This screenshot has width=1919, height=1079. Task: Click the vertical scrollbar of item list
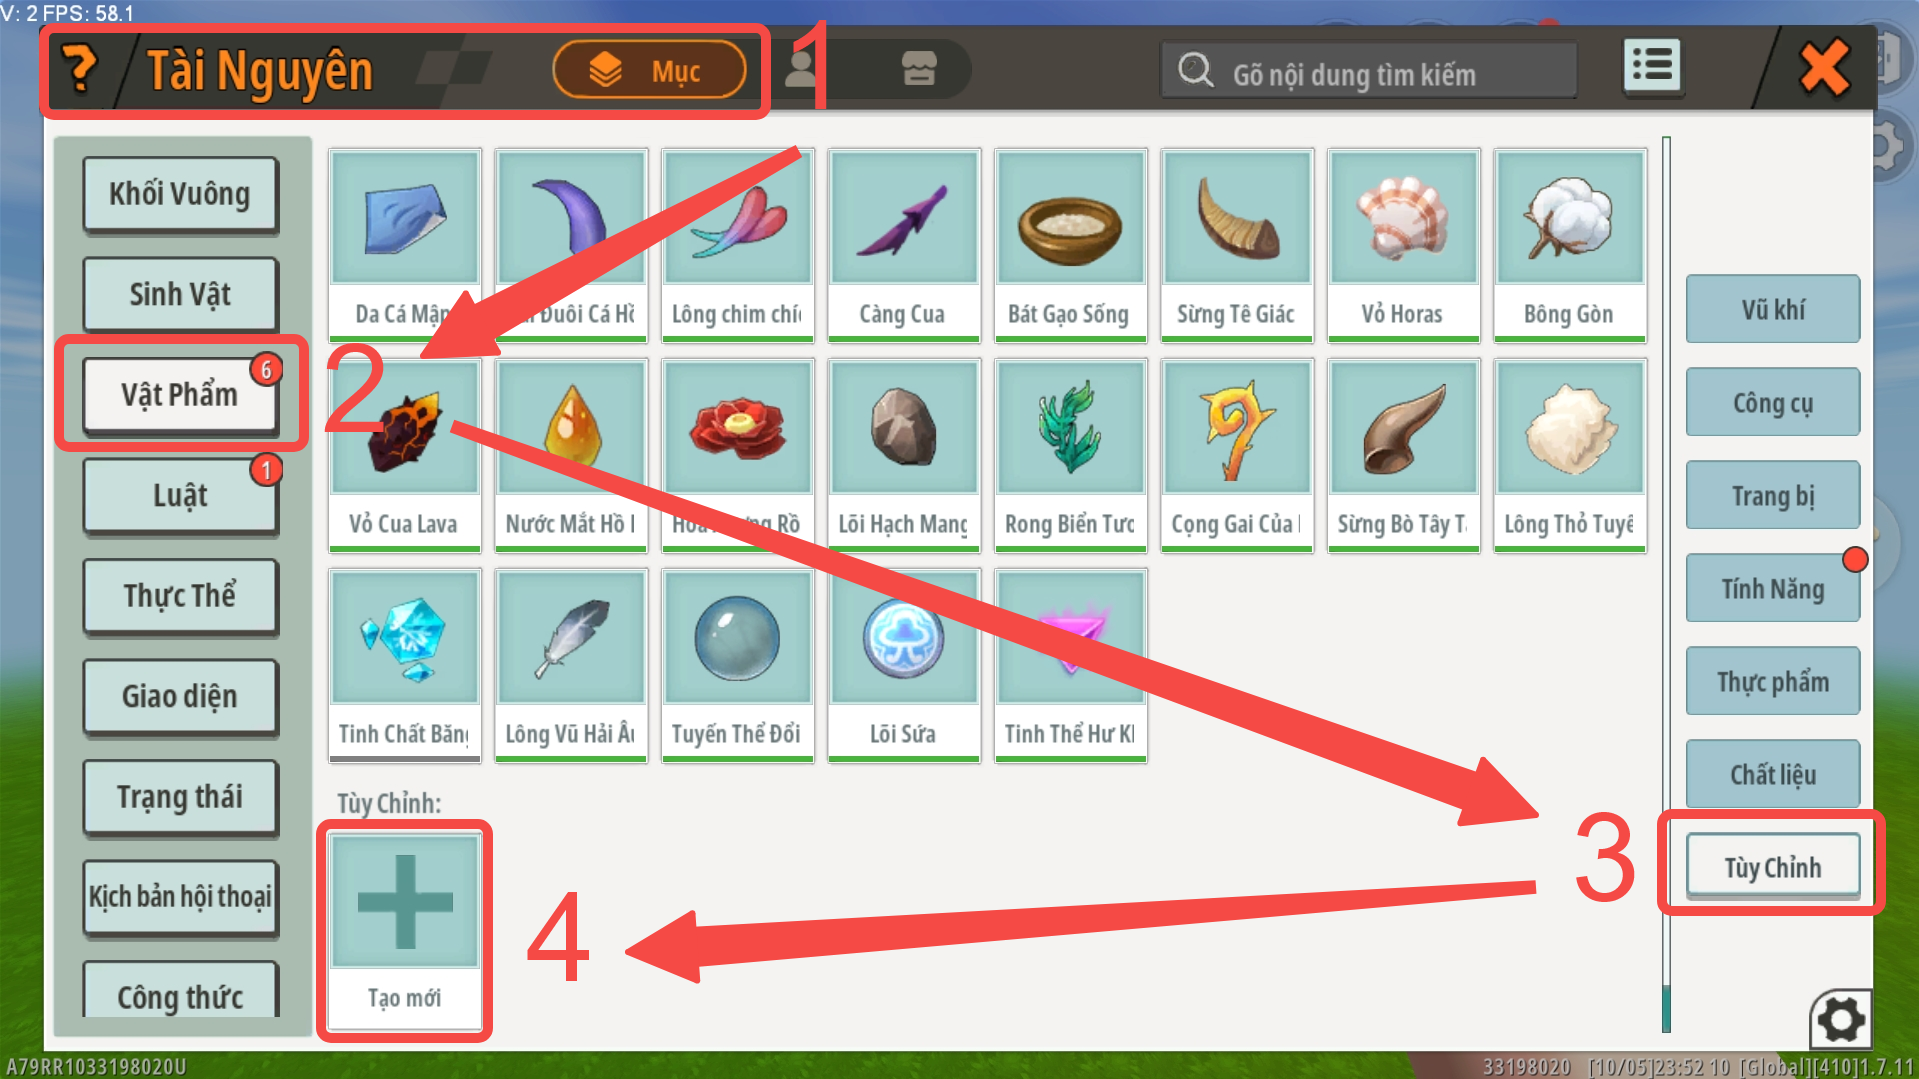pos(1666,584)
